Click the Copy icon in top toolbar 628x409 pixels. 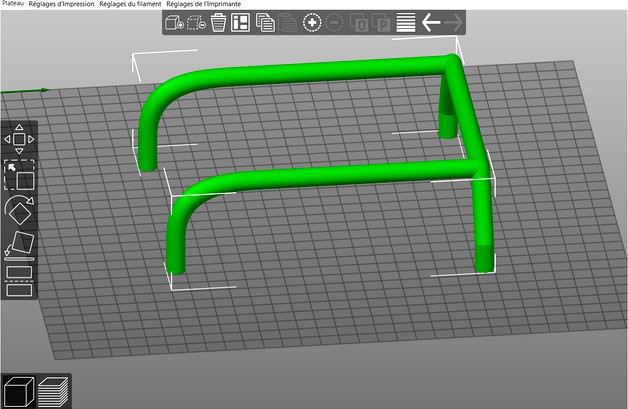pos(265,23)
